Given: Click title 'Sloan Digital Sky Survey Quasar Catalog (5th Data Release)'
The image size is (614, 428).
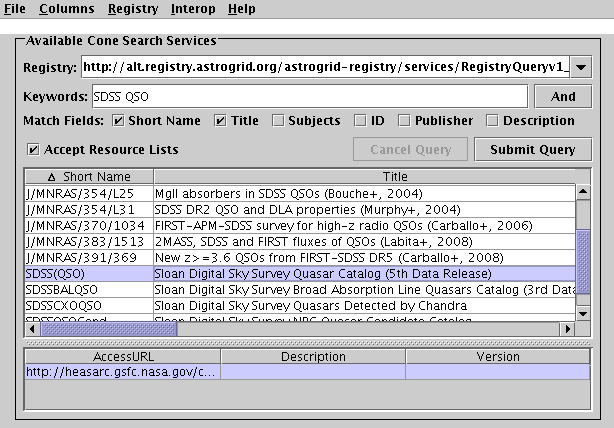Looking at the screenshot, I should tap(323, 274).
